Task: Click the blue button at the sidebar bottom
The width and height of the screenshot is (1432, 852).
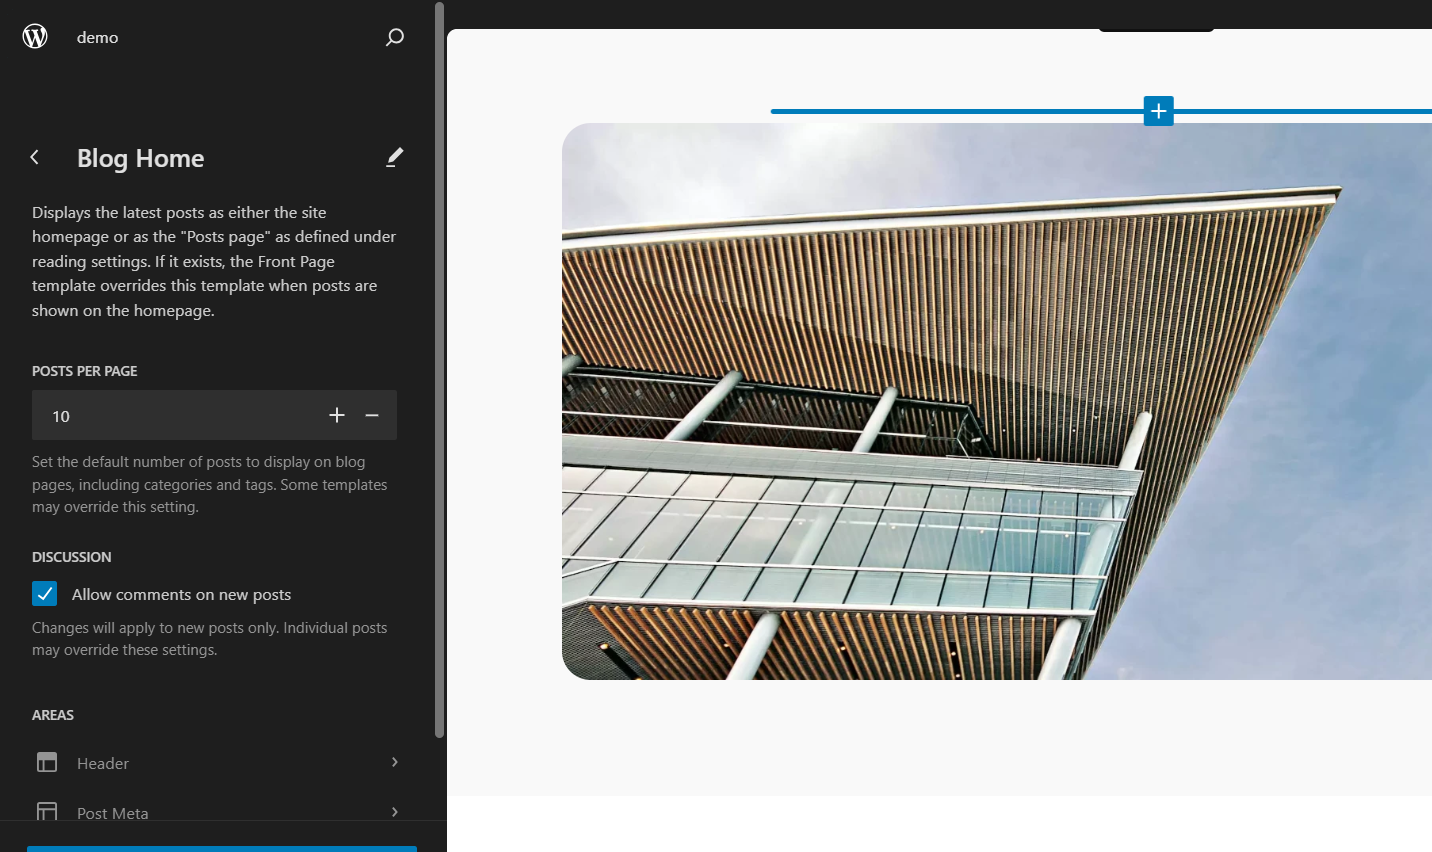Action: coord(222,849)
